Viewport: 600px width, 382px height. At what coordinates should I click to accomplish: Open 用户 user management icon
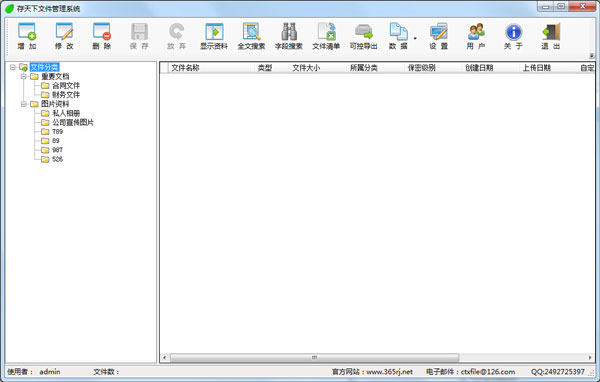[476, 32]
